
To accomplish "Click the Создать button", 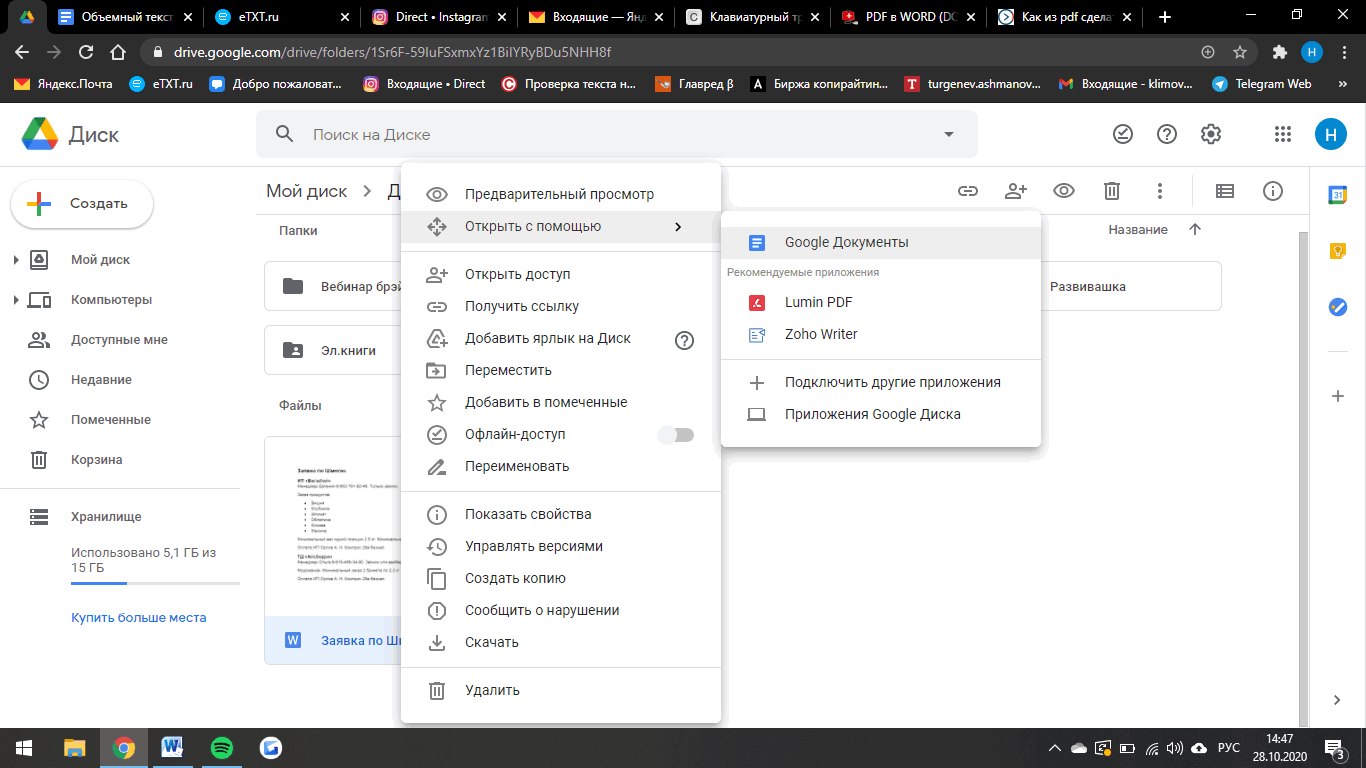I will click(82, 204).
